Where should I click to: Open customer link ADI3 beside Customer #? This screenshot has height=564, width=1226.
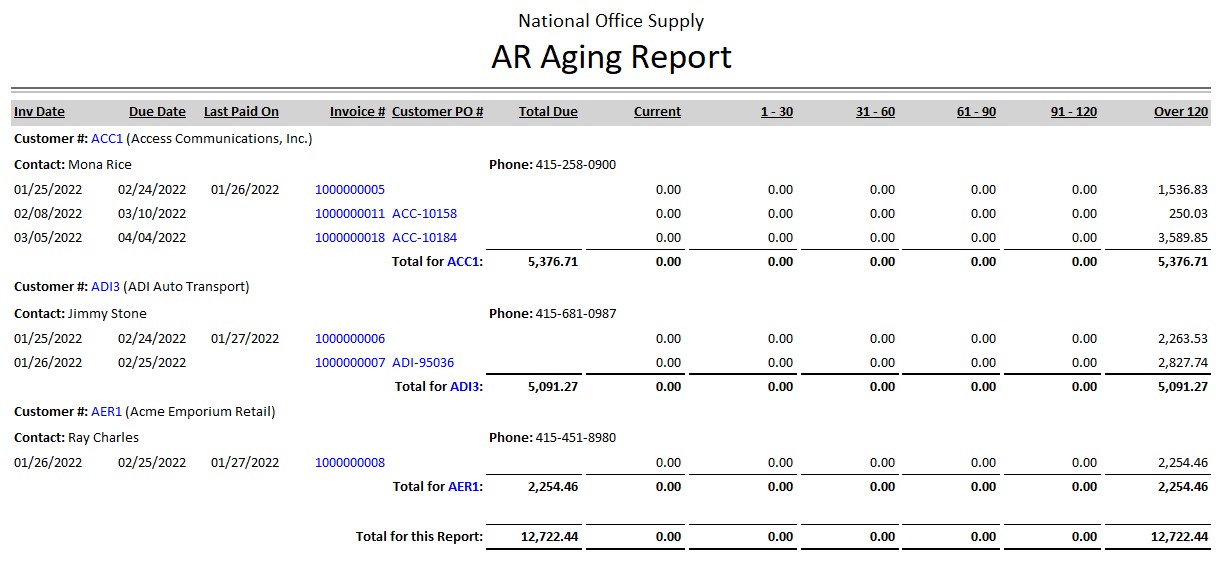click(105, 287)
